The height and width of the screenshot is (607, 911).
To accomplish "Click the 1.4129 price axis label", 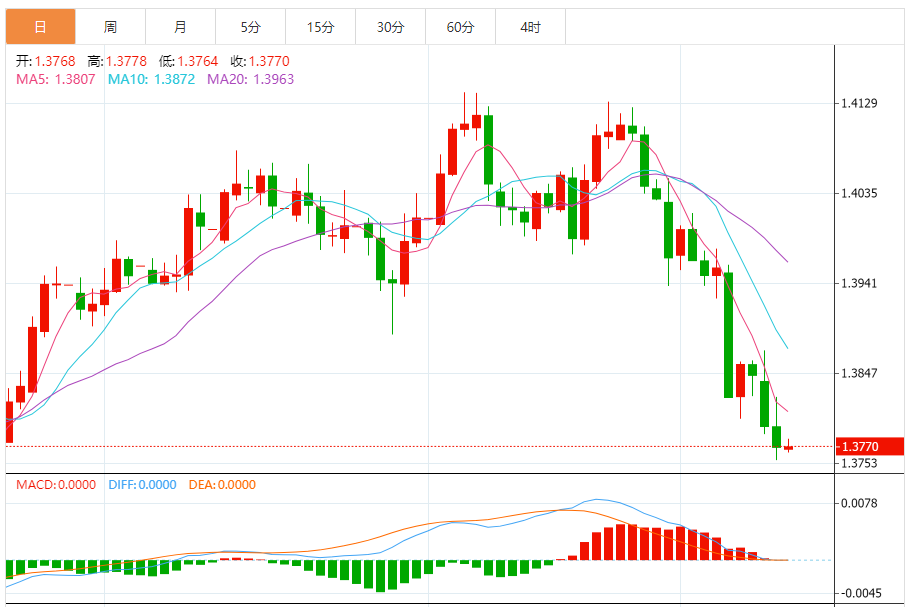I will 860,103.
